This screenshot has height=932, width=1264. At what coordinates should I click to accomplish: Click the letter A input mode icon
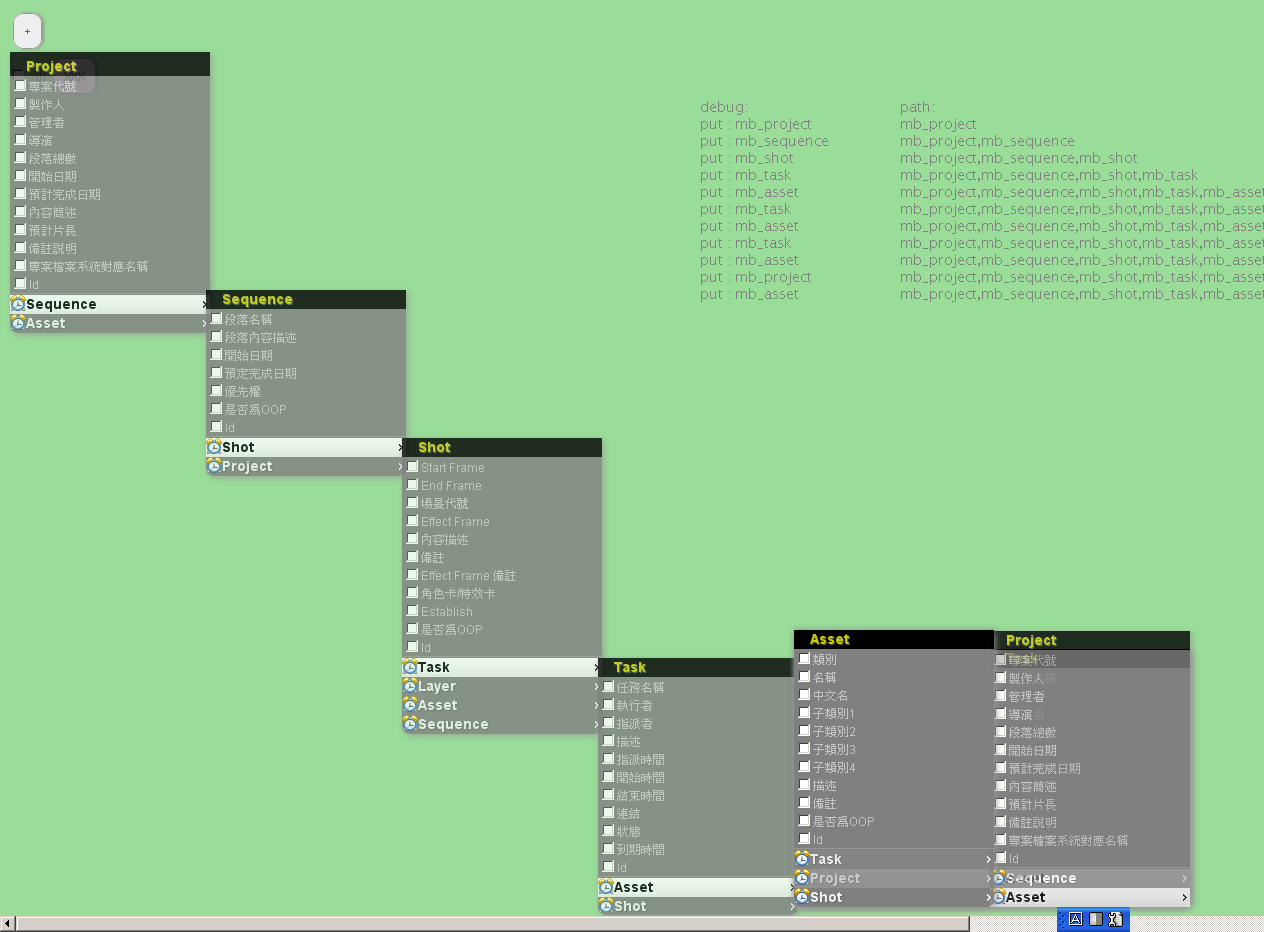pyautogui.click(x=1076, y=919)
